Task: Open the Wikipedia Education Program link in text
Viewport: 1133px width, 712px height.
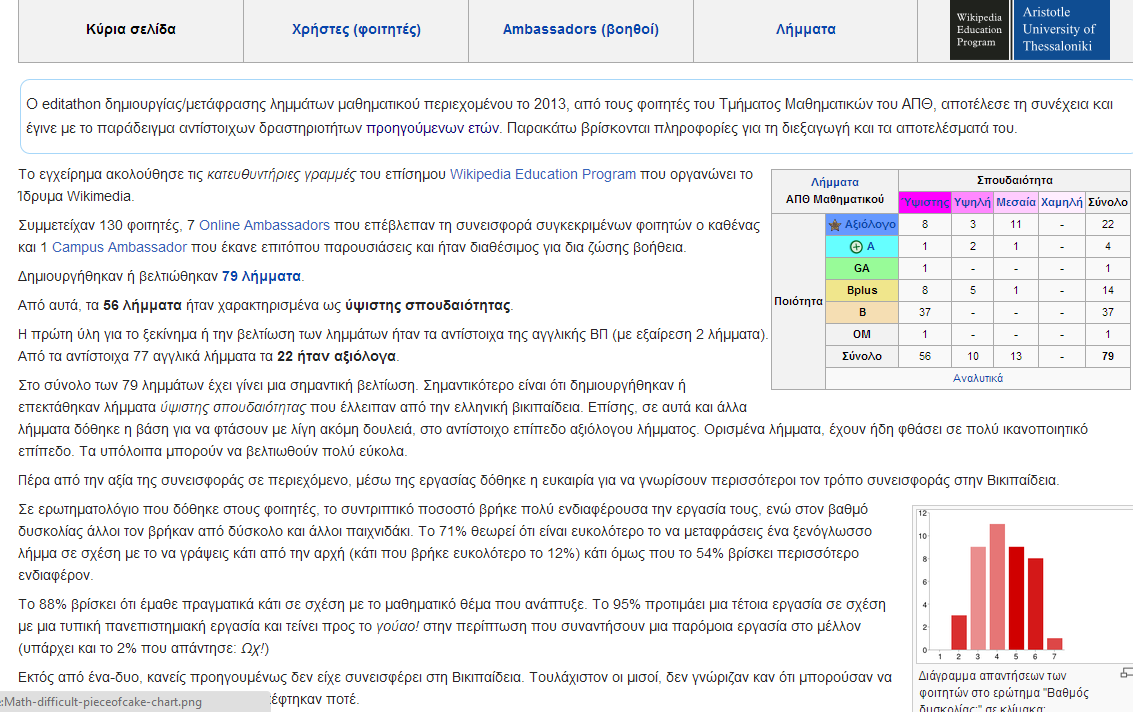Action: point(543,174)
